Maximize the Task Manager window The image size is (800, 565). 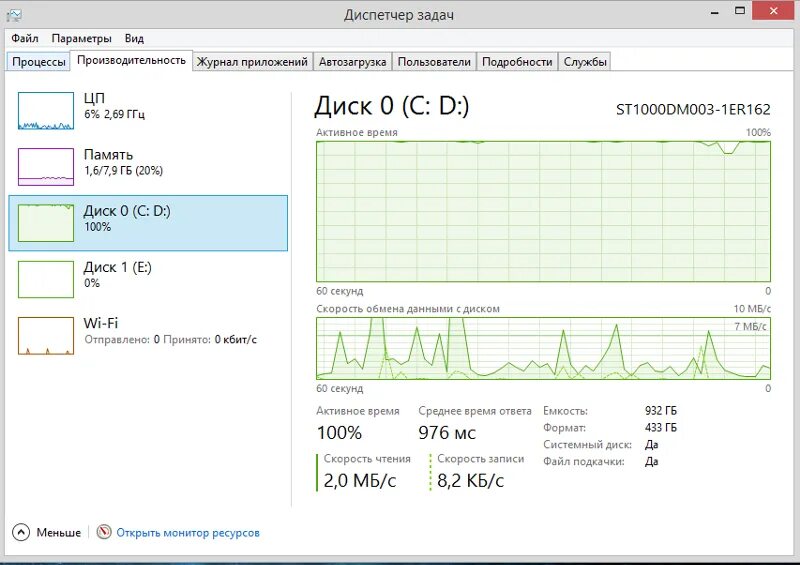[740, 11]
